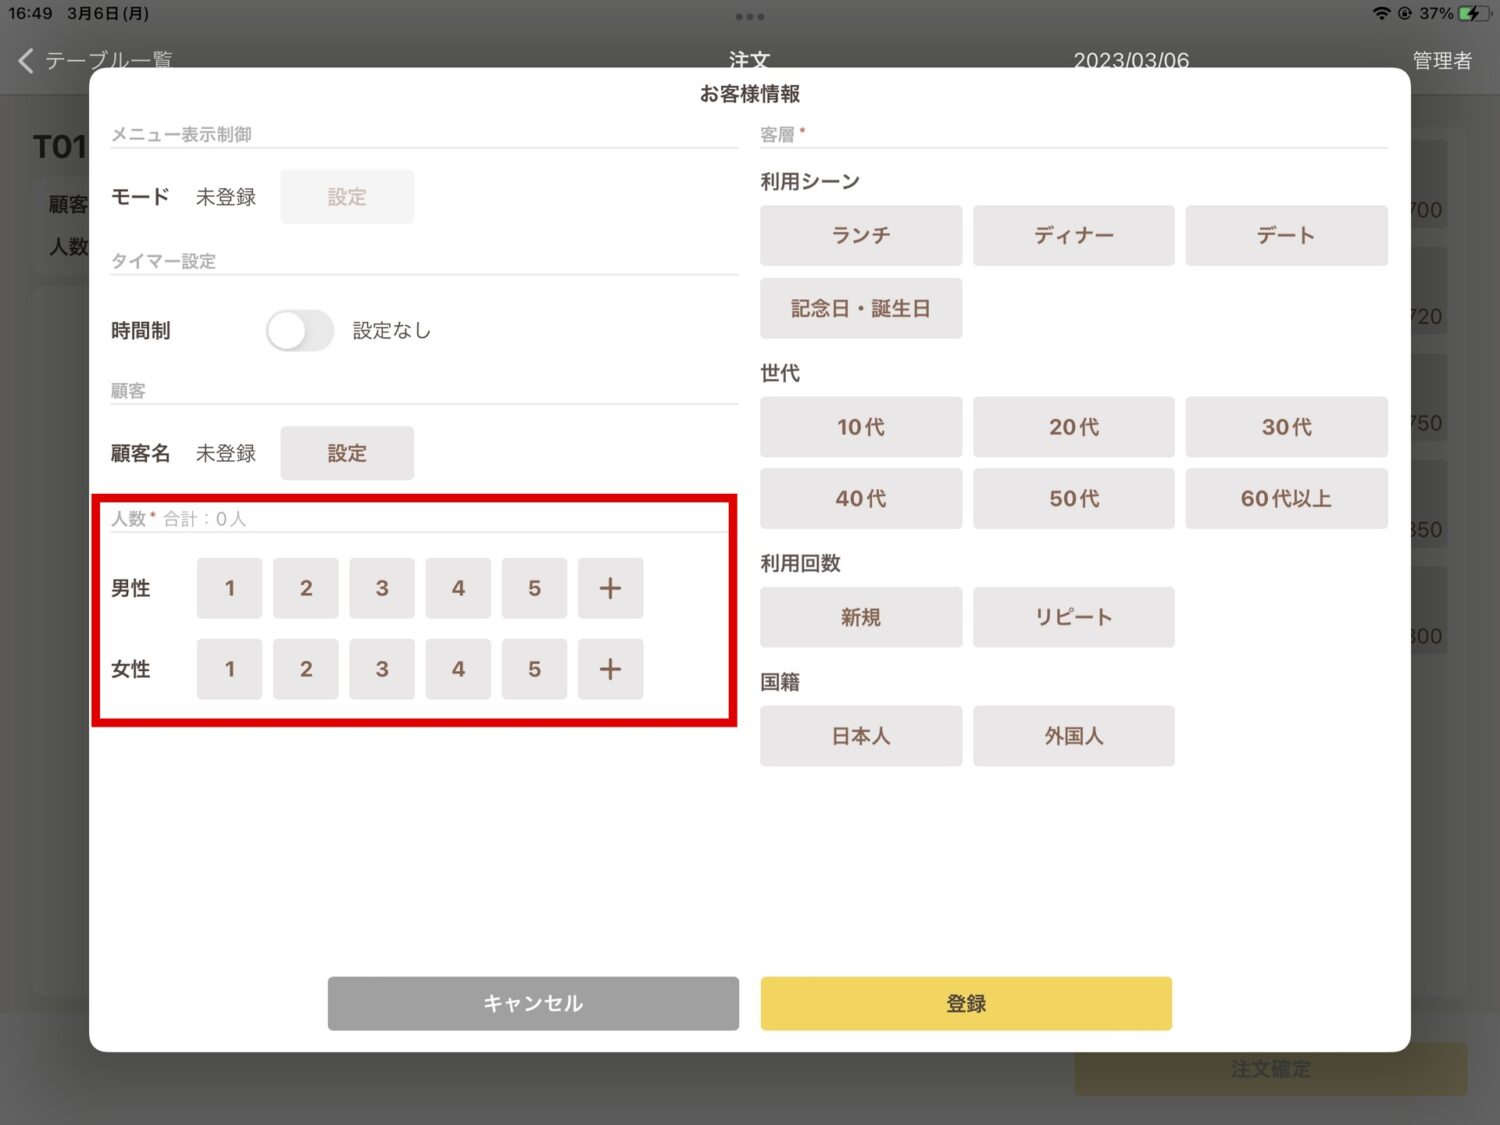Set female count to 5
This screenshot has height=1125, width=1500.
[x=534, y=669]
